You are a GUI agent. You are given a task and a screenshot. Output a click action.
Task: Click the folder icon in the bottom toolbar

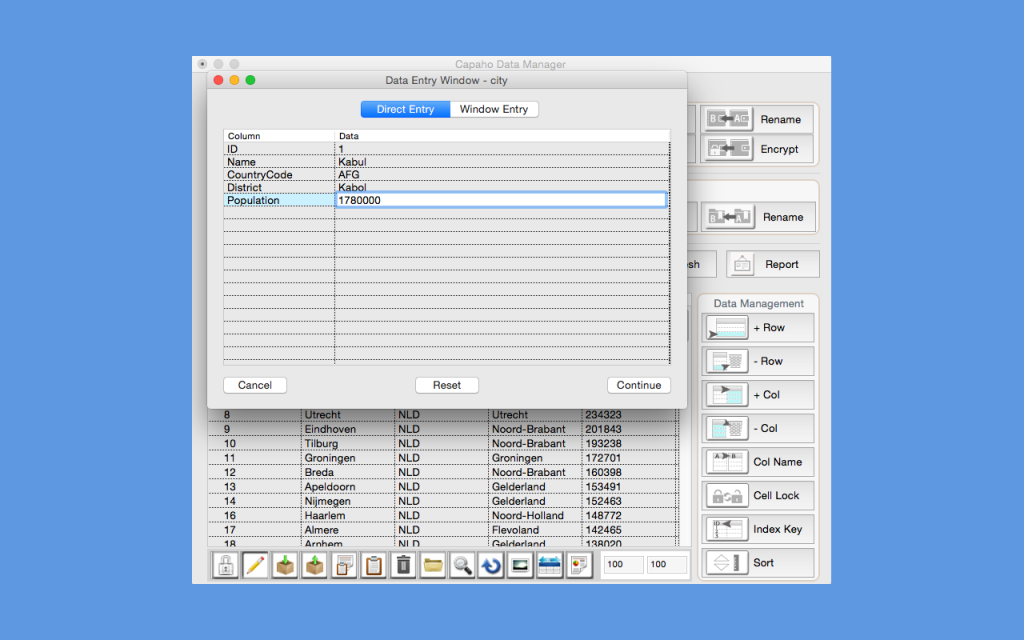(432, 565)
